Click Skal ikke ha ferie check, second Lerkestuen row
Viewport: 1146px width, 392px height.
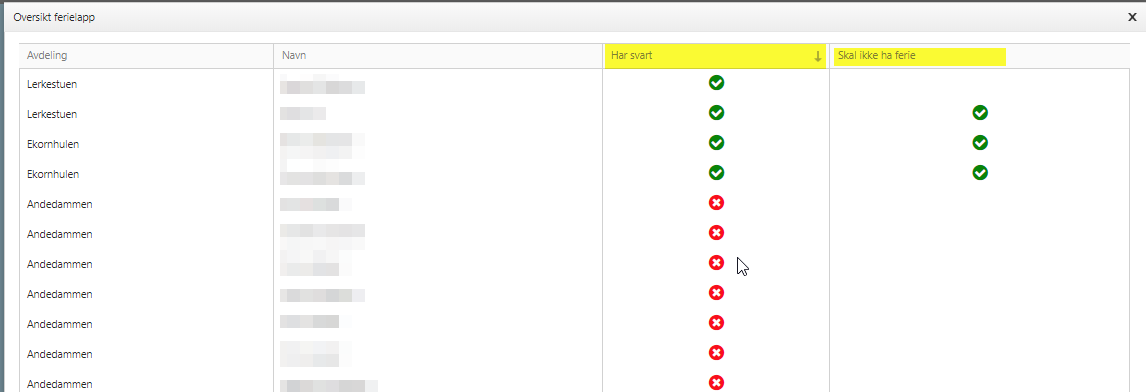980,113
